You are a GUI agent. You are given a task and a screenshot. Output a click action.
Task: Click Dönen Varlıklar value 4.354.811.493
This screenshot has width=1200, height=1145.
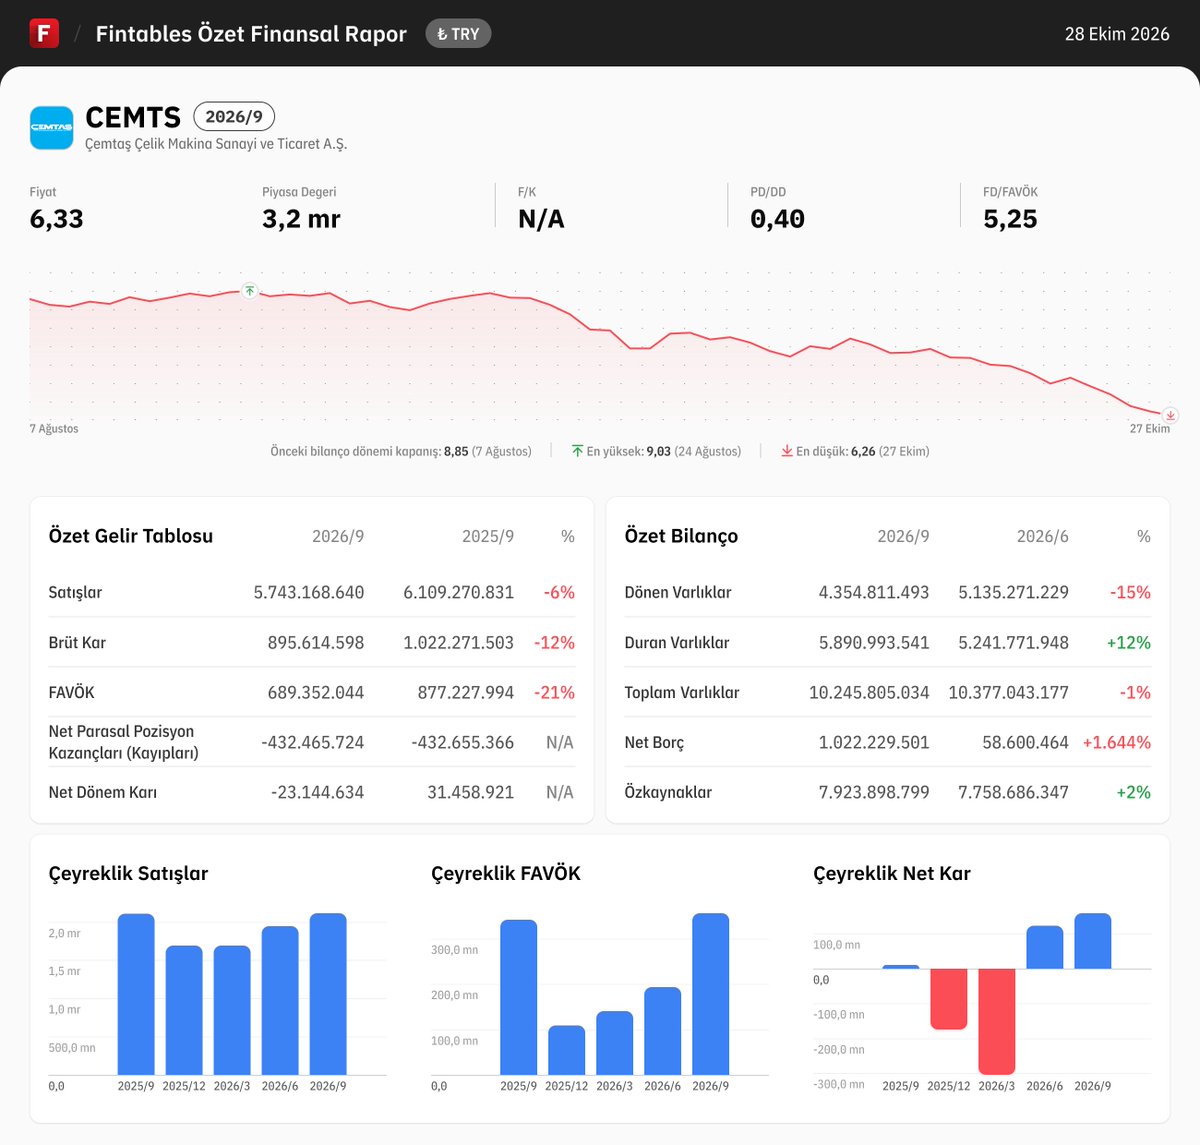874,592
